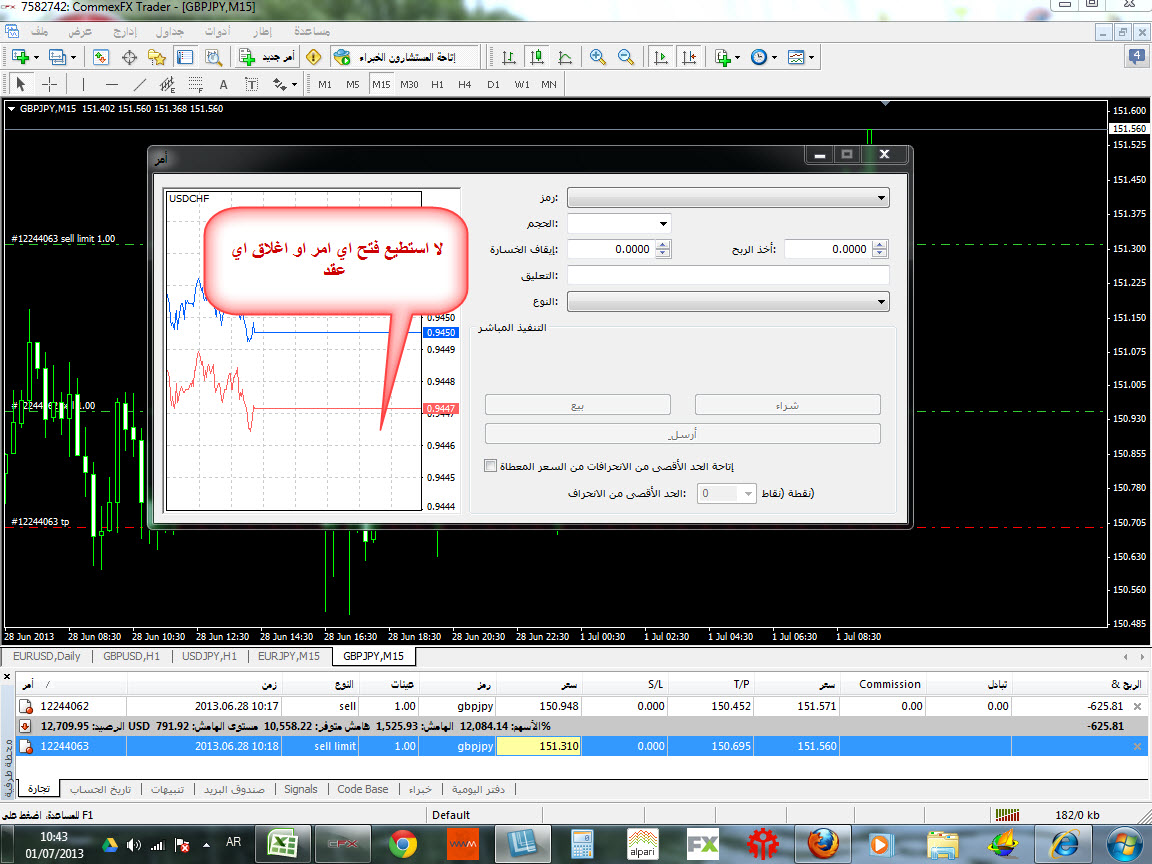Screen dimensions: 1152x864
Task: Expand the new chart dropdown arrow
Action: point(36,57)
